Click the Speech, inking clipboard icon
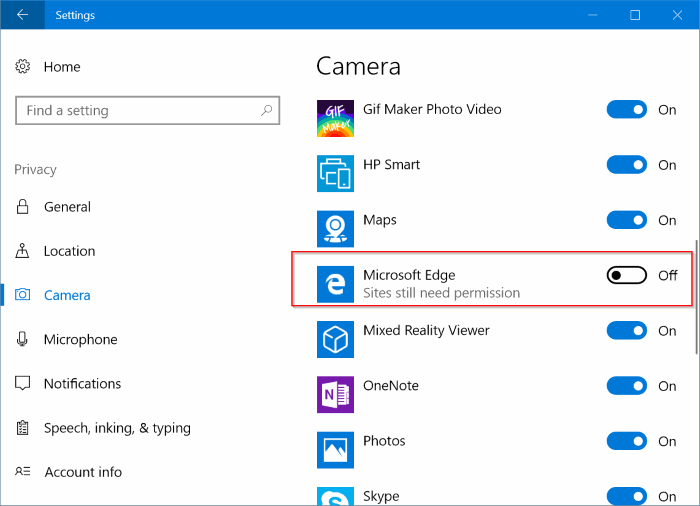This screenshot has width=700, height=506. tap(22, 427)
